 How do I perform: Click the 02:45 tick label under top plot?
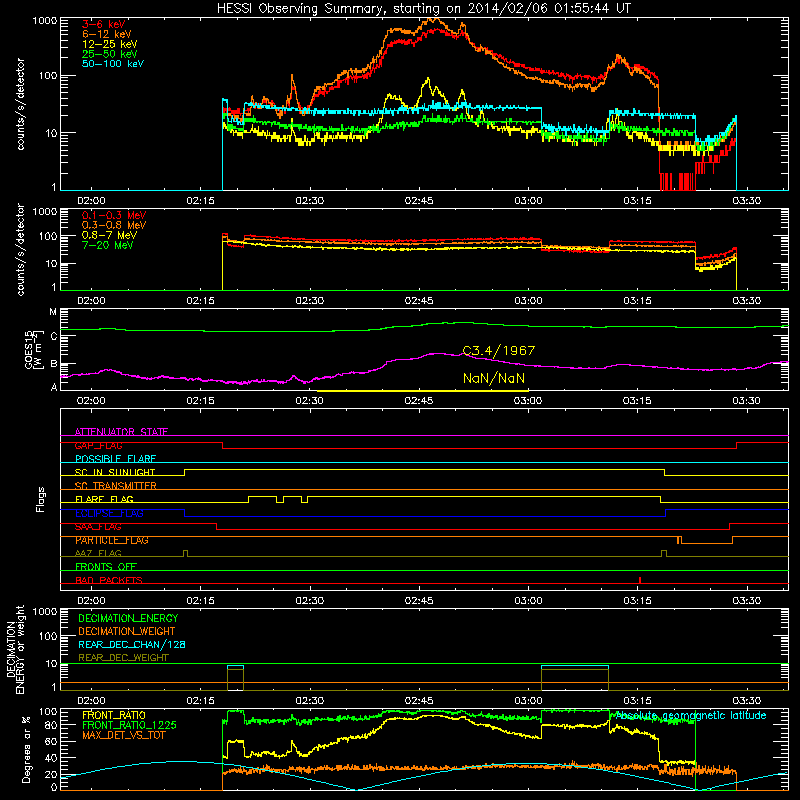click(x=419, y=201)
